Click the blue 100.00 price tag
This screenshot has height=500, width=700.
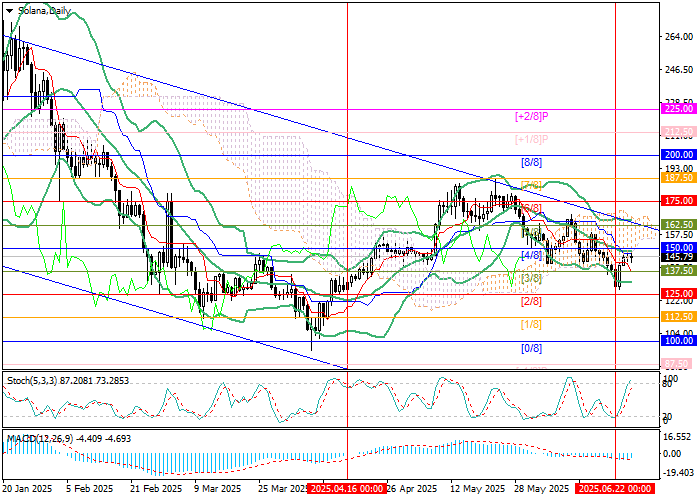(x=679, y=340)
